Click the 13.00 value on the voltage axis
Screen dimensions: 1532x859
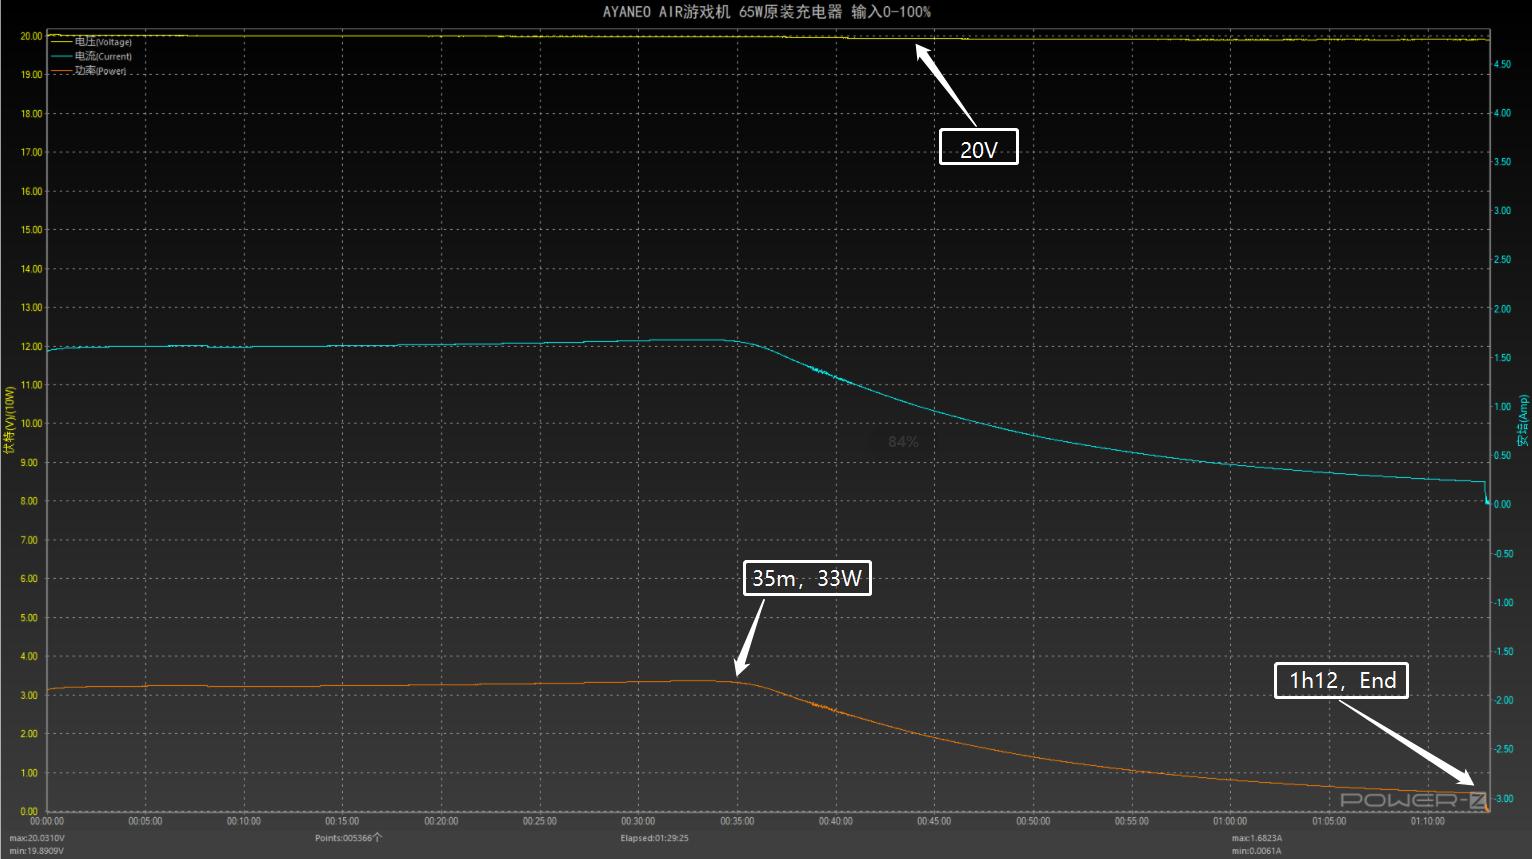31,308
